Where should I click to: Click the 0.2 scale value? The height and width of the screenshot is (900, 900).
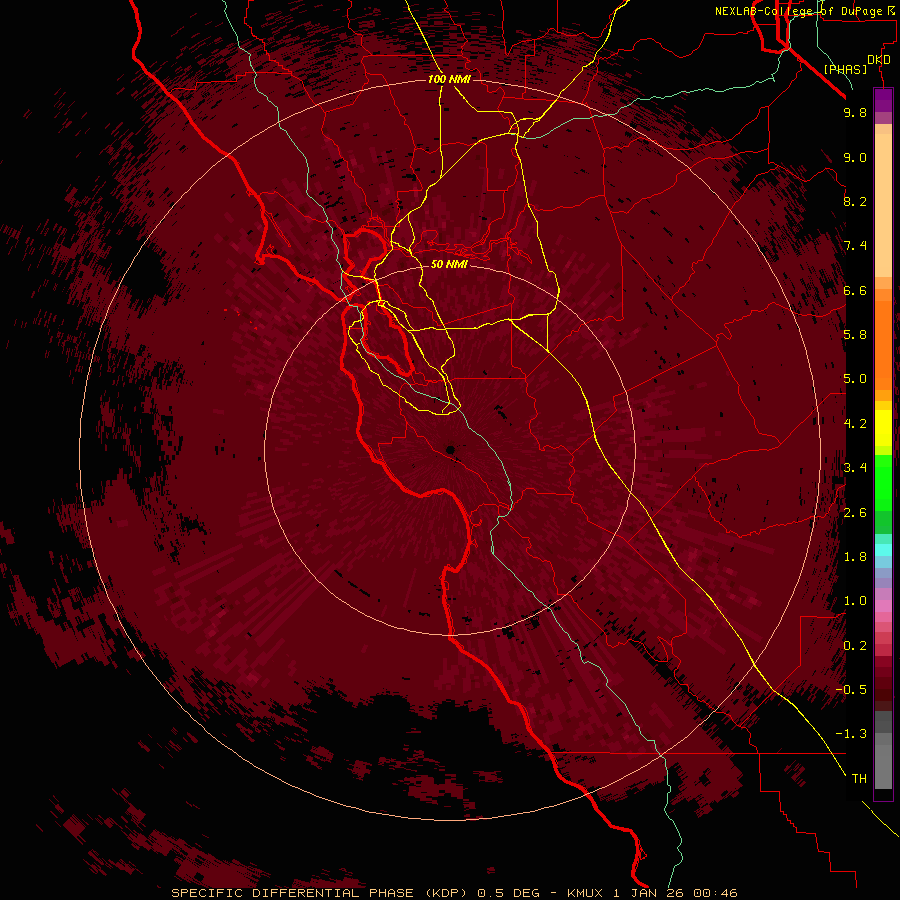(x=855, y=646)
